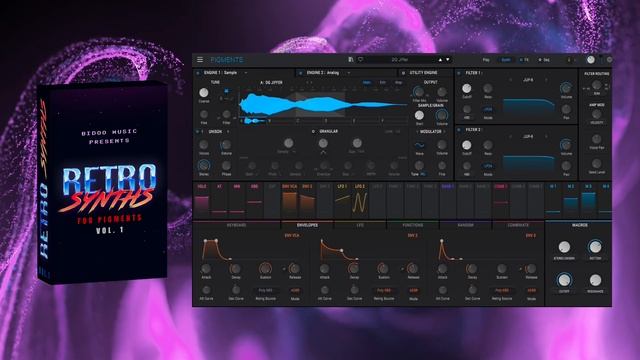Open the Functions modulation tab
Viewport: 640px width, 360px height.
413,225
